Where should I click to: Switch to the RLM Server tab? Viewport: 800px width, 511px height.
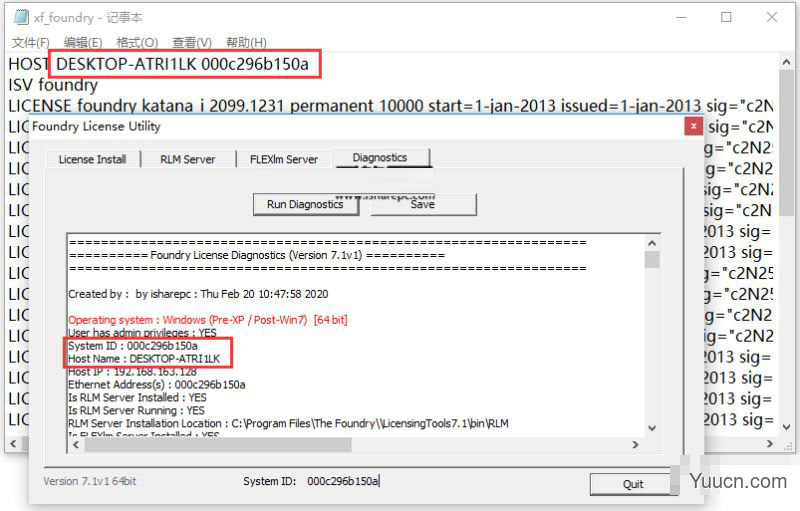coord(188,160)
